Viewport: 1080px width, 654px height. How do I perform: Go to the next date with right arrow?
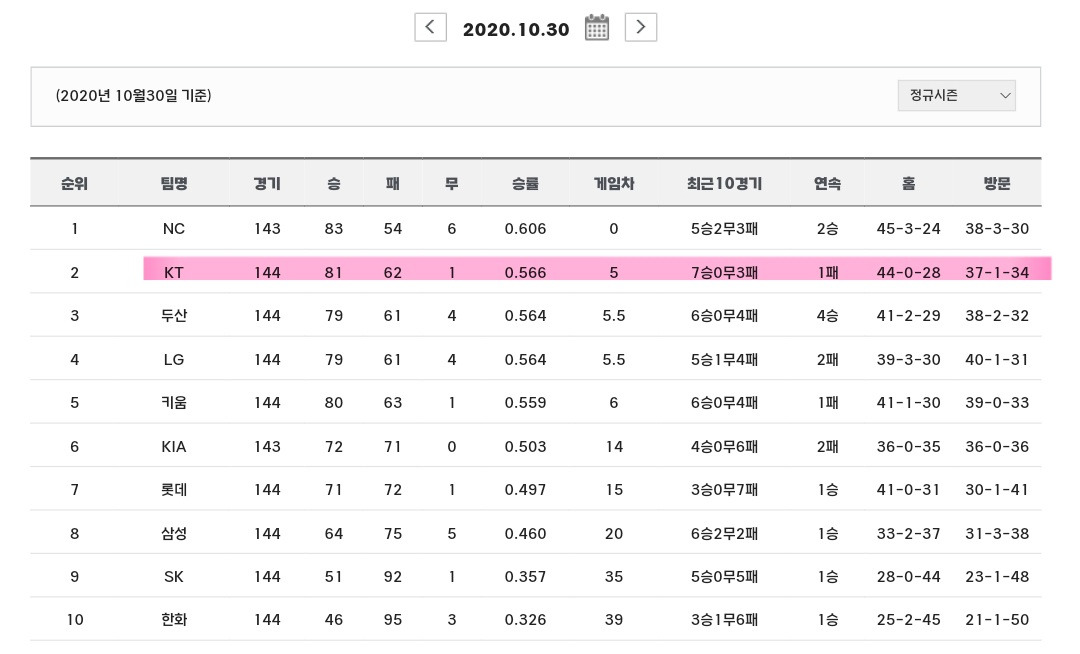click(641, 28)
